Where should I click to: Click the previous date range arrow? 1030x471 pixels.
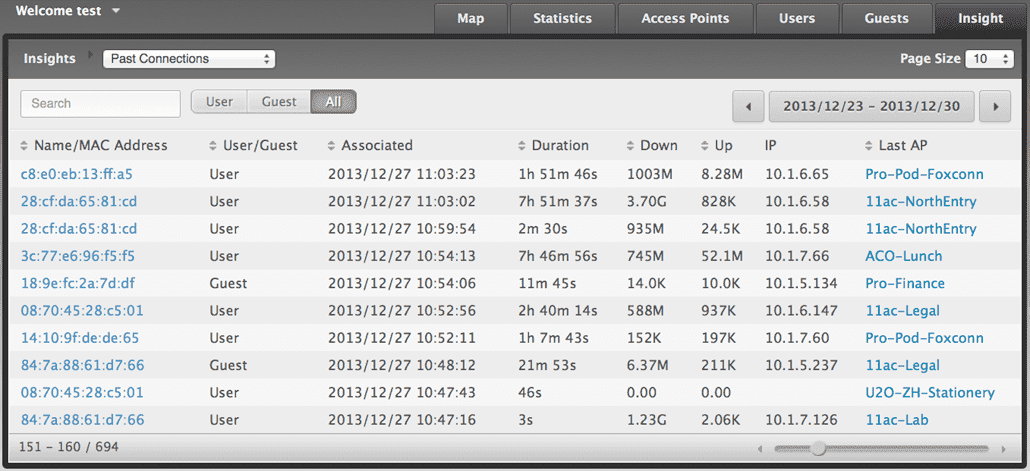[x=748, y=105]
